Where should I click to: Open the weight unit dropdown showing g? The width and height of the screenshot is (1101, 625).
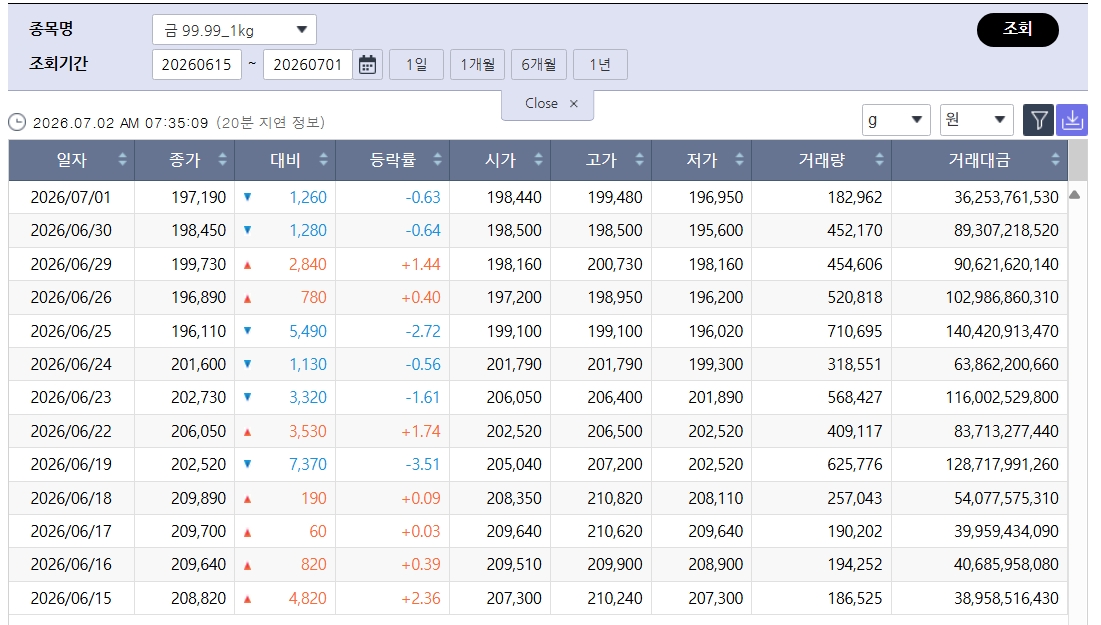point(896,120)
